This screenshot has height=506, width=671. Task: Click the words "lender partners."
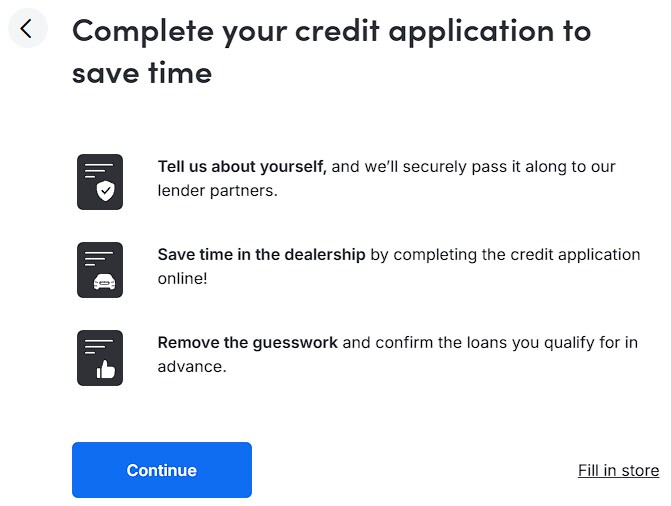click(217, 191)
